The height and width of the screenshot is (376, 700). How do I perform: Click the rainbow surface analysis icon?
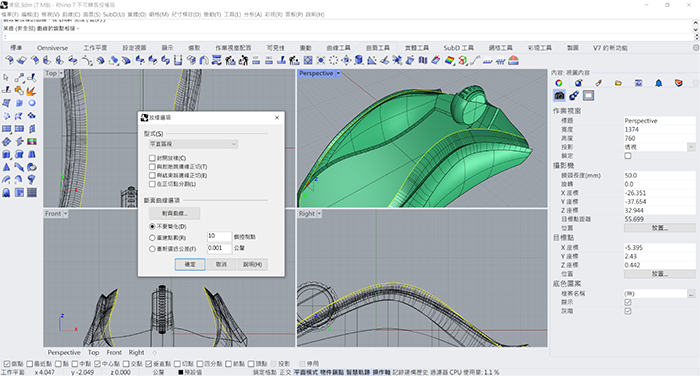(450, 60)
